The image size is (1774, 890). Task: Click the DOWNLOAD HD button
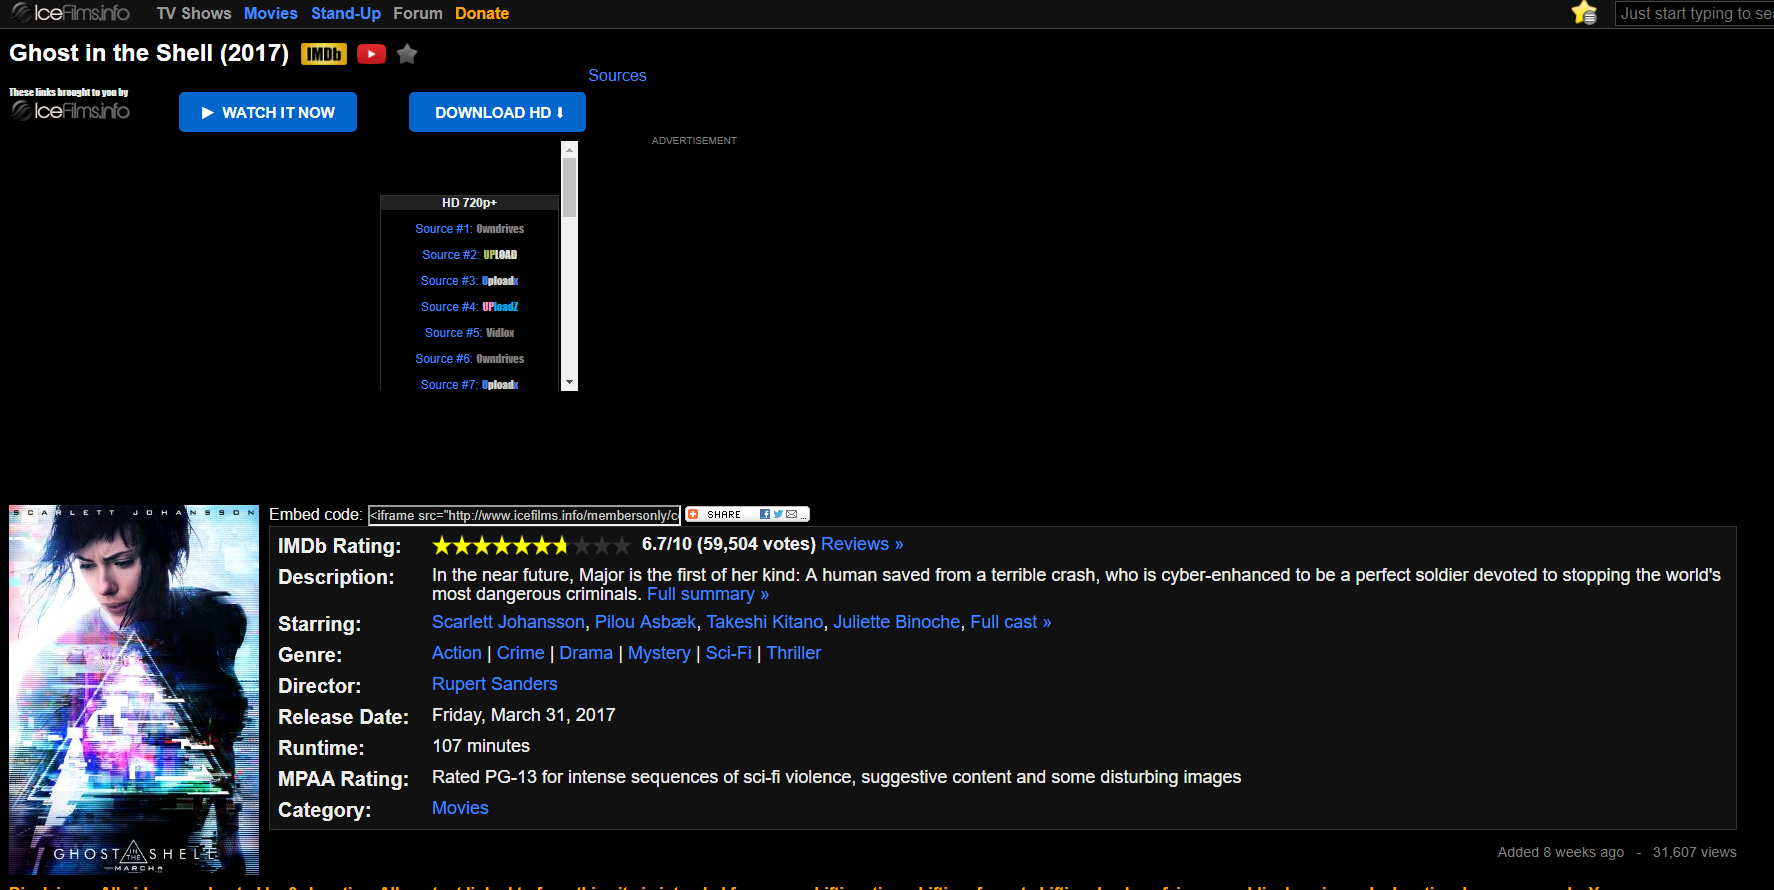(x=497, y=112)
